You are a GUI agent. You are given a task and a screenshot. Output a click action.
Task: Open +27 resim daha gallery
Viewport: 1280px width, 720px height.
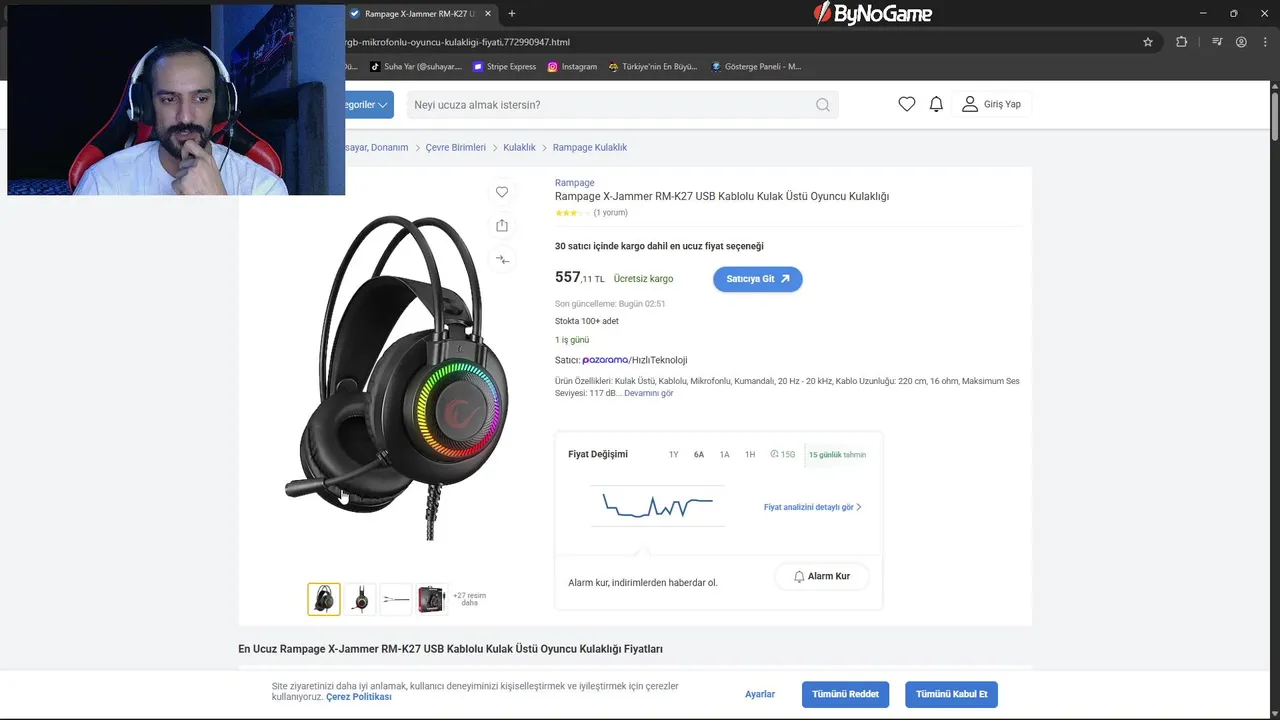click(x=470, y=599)
